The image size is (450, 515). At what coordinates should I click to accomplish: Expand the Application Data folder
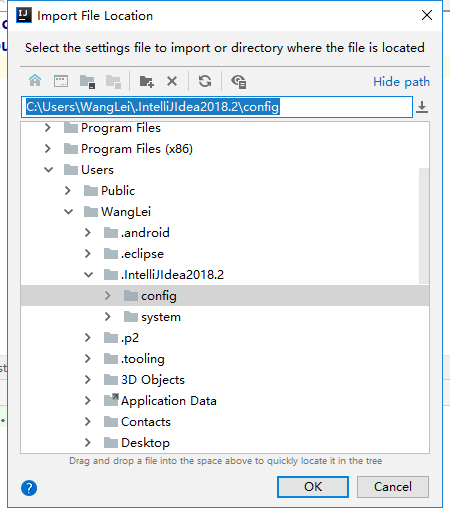point(88,401)
